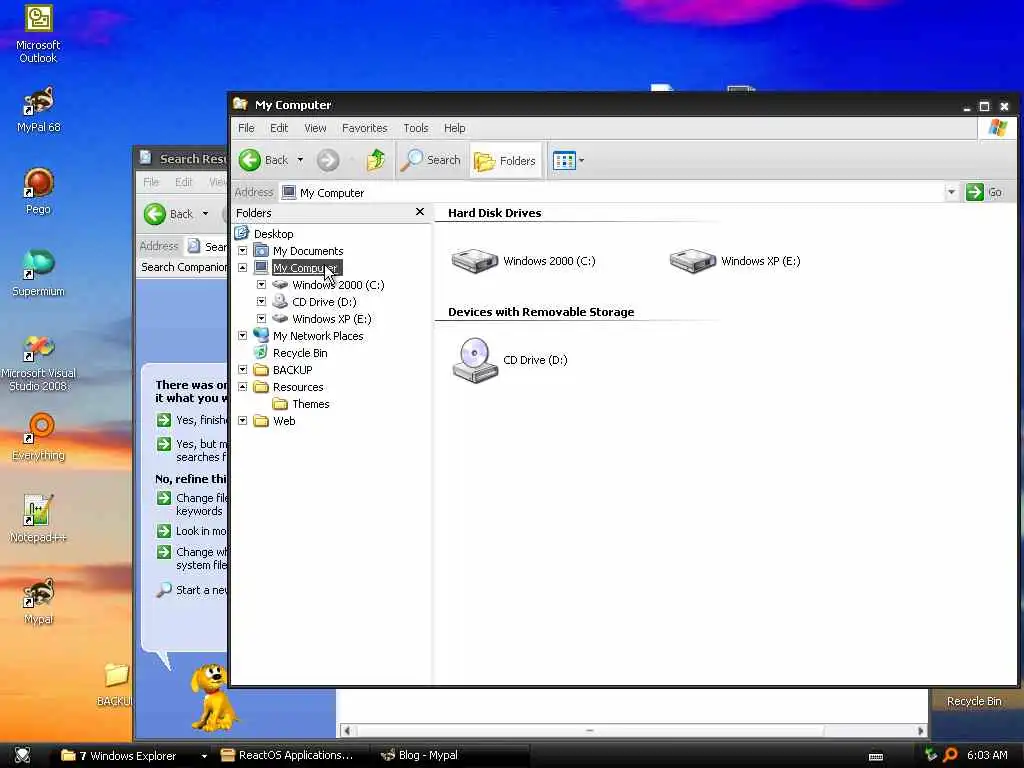1024x768 pixels.
Task: Open the File menu in My Computer
Action: click(246, 128)
